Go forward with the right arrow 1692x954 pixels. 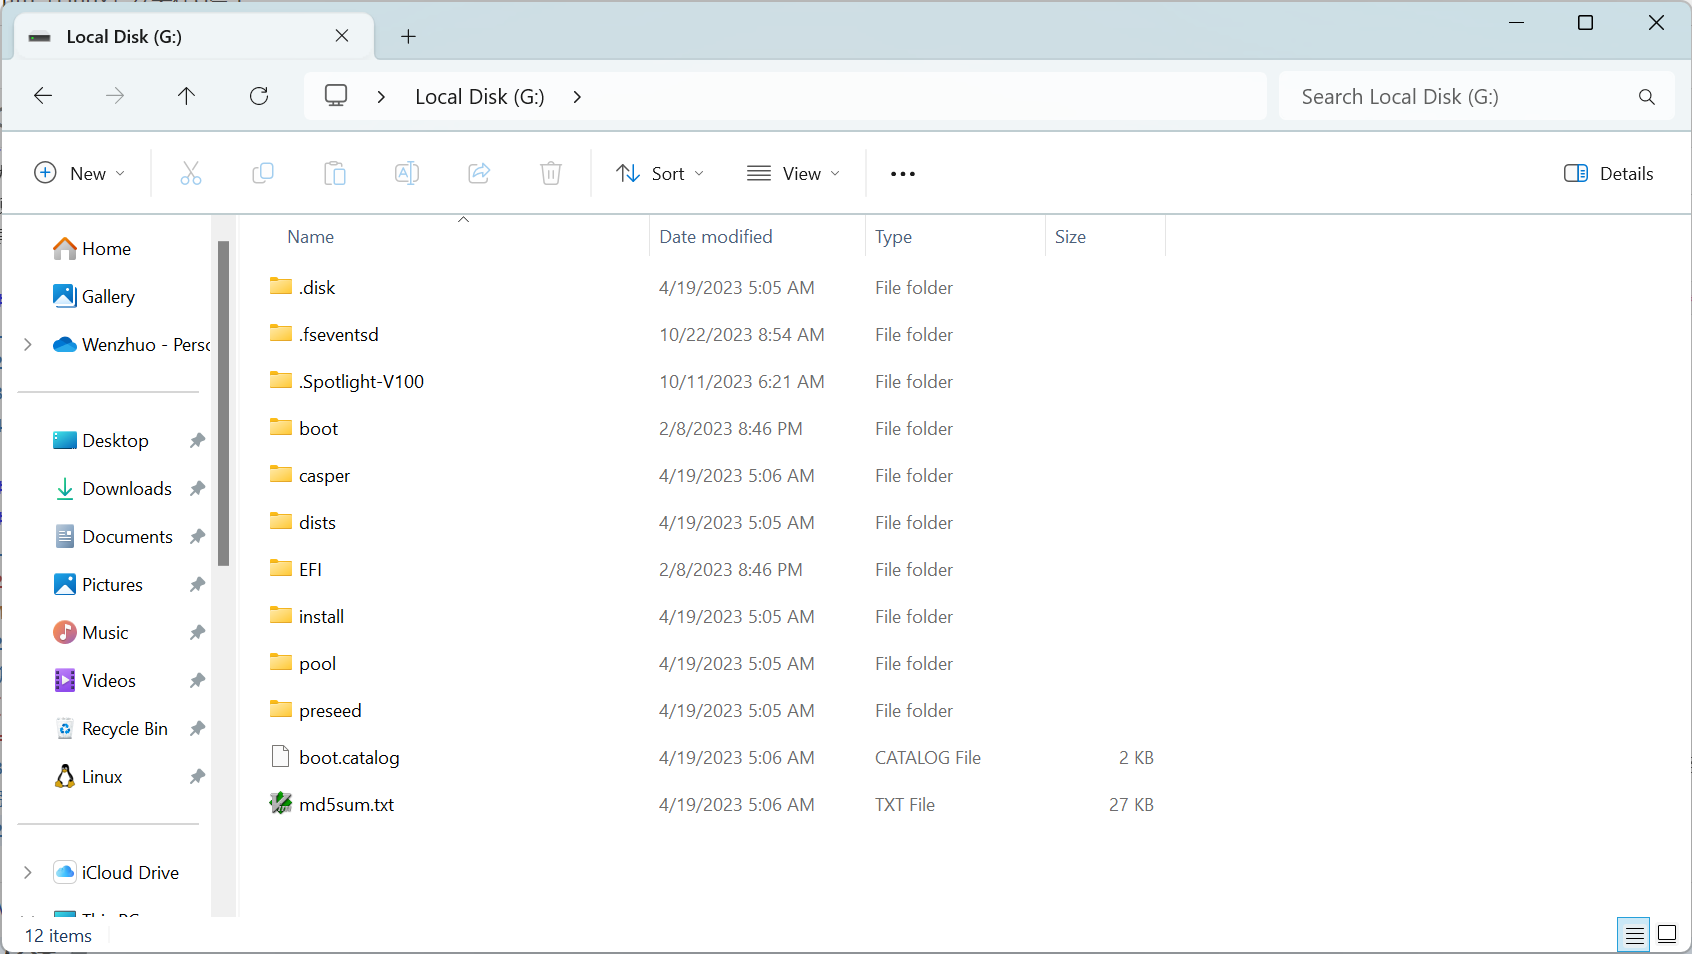tap(115, 96)
